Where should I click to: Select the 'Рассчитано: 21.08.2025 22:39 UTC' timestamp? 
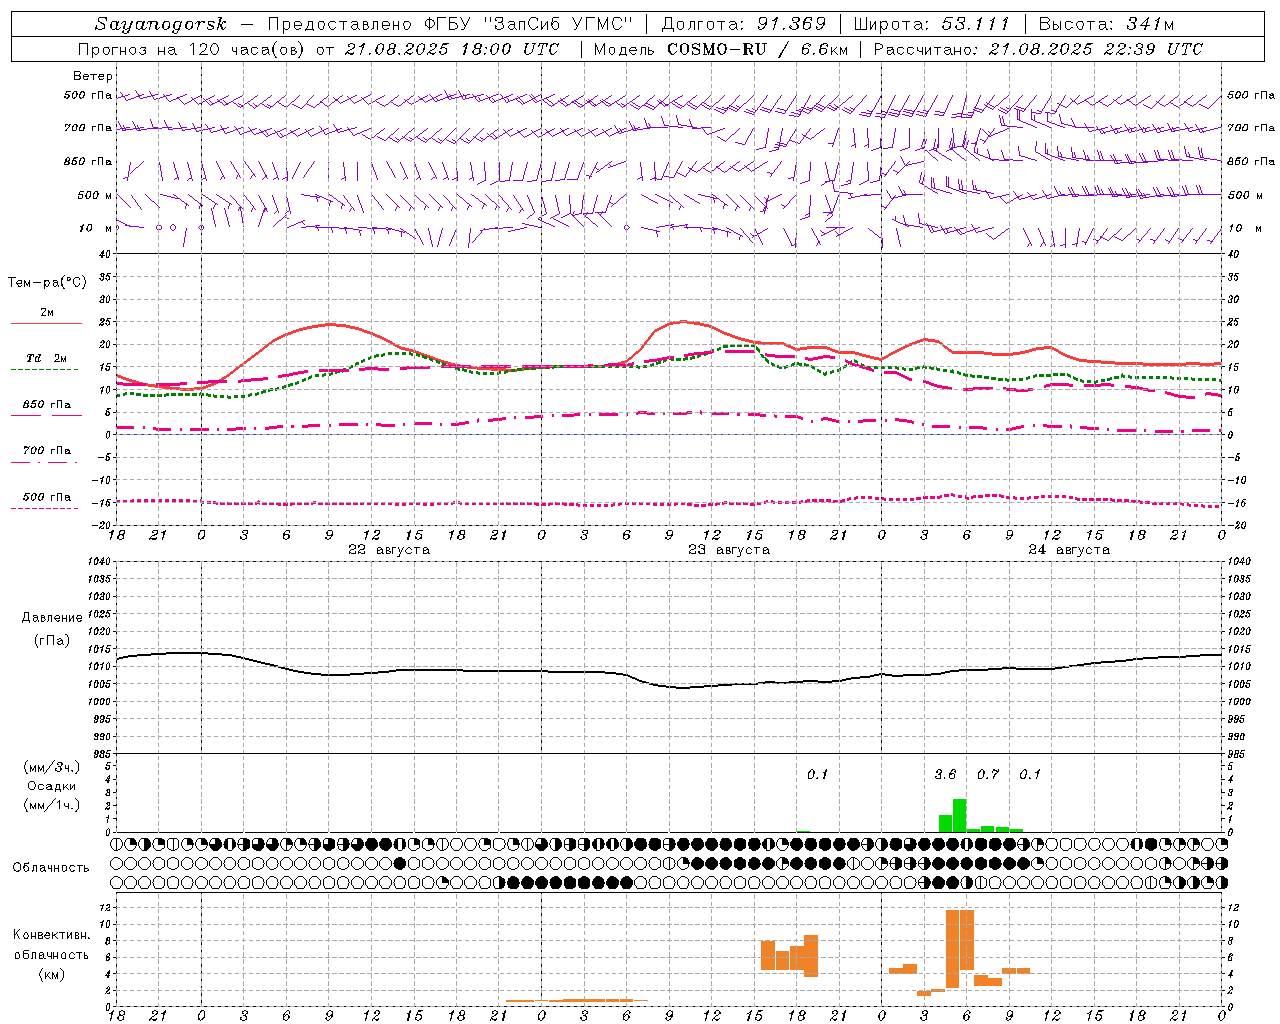(1038, 49)
